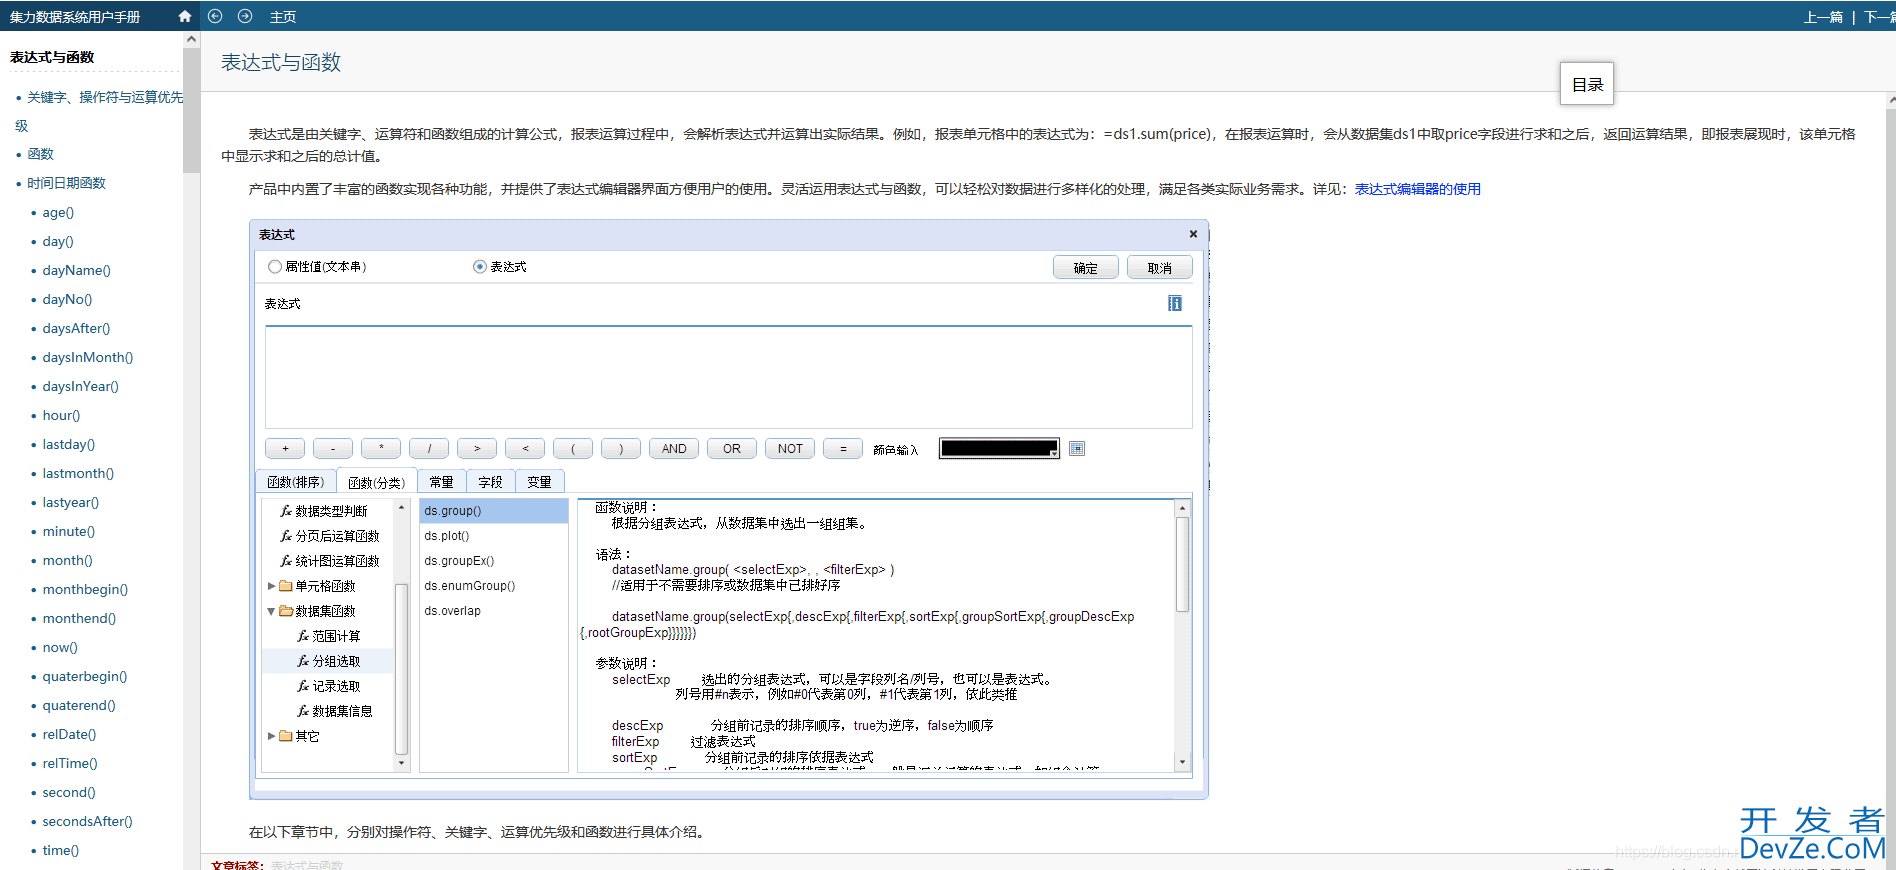This screenshot has height=870, width=1896.
Task: Switch to the 函数(分类) tab
Action: 377,482
